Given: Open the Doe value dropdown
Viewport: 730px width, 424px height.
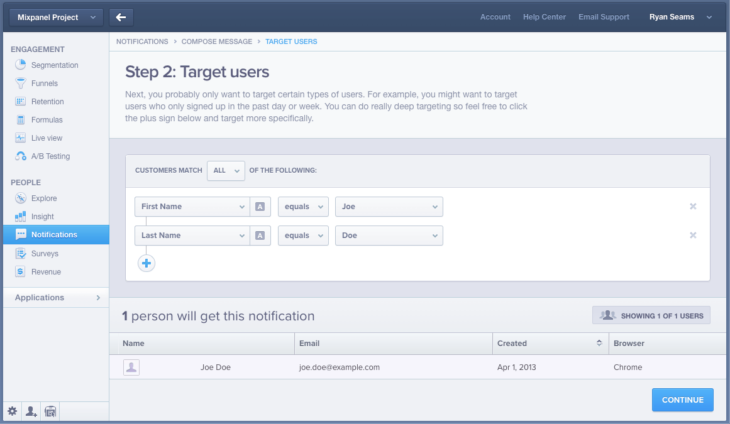Looking at the screenshot, I should coord(389,236).
